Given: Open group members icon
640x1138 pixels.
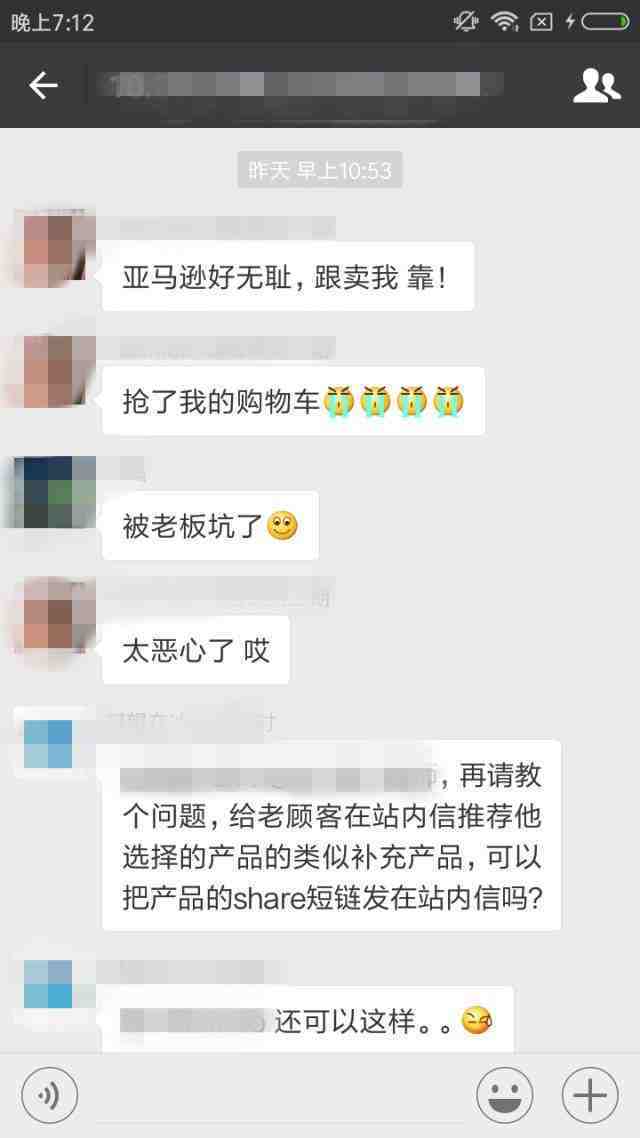Looking at the screenshot, I should pyautogui.click(x=596, y=86).
